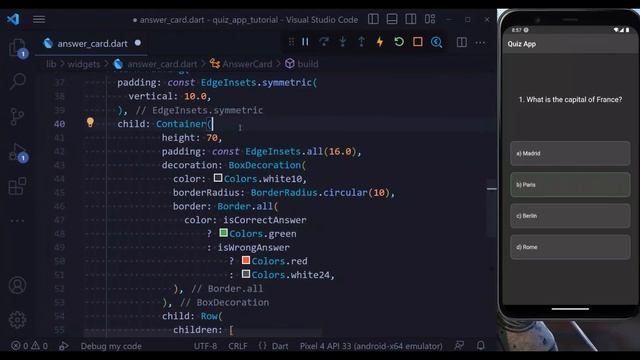This screenshot has height=360, width=640.
Task: Open color picker for Colors.green swatch
Action: 223,233
